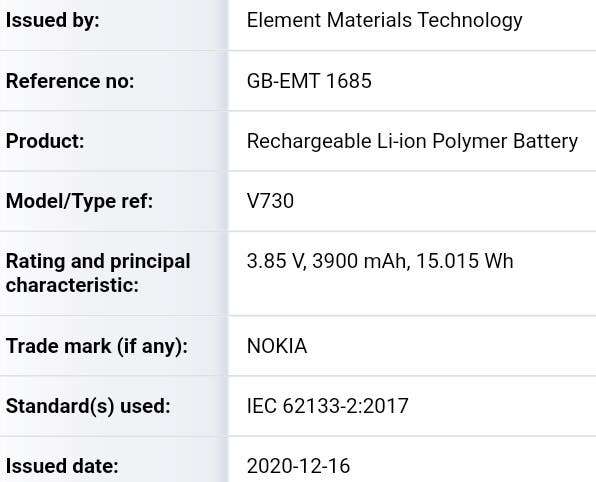Click the 'Product:' label
596x482 pixels.
point(45,141)
